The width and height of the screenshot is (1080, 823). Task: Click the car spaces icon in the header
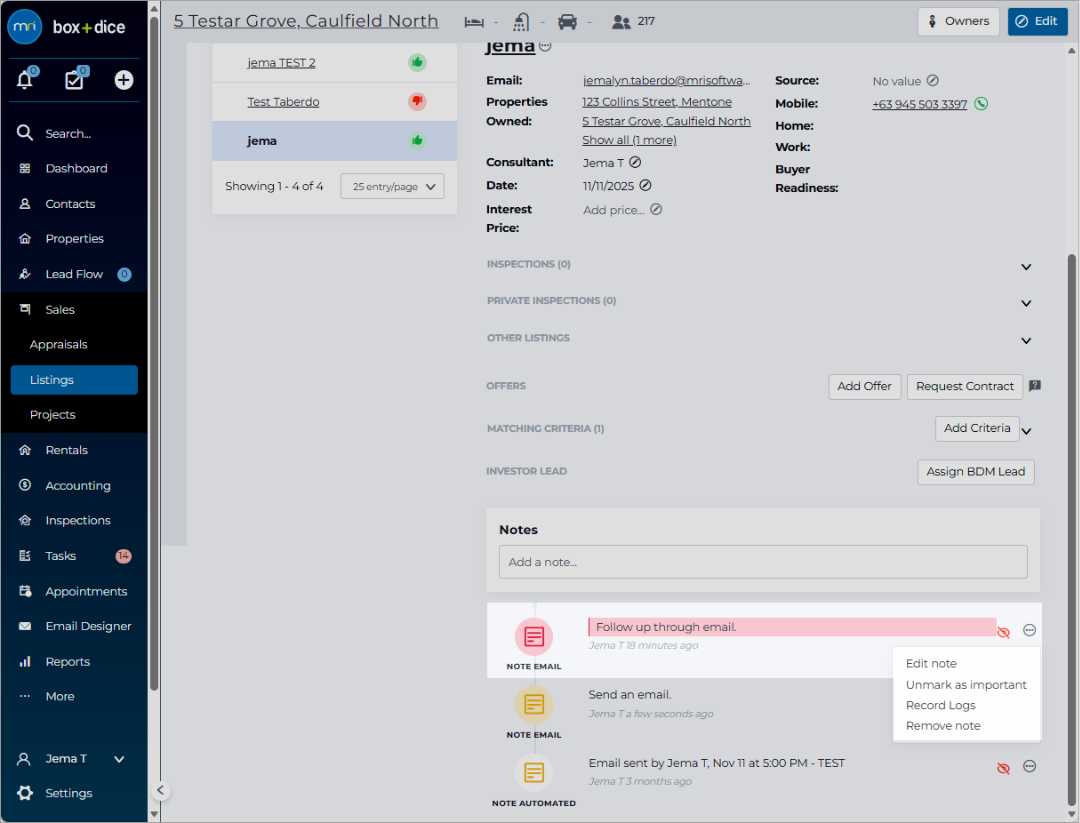click(568, 22)
